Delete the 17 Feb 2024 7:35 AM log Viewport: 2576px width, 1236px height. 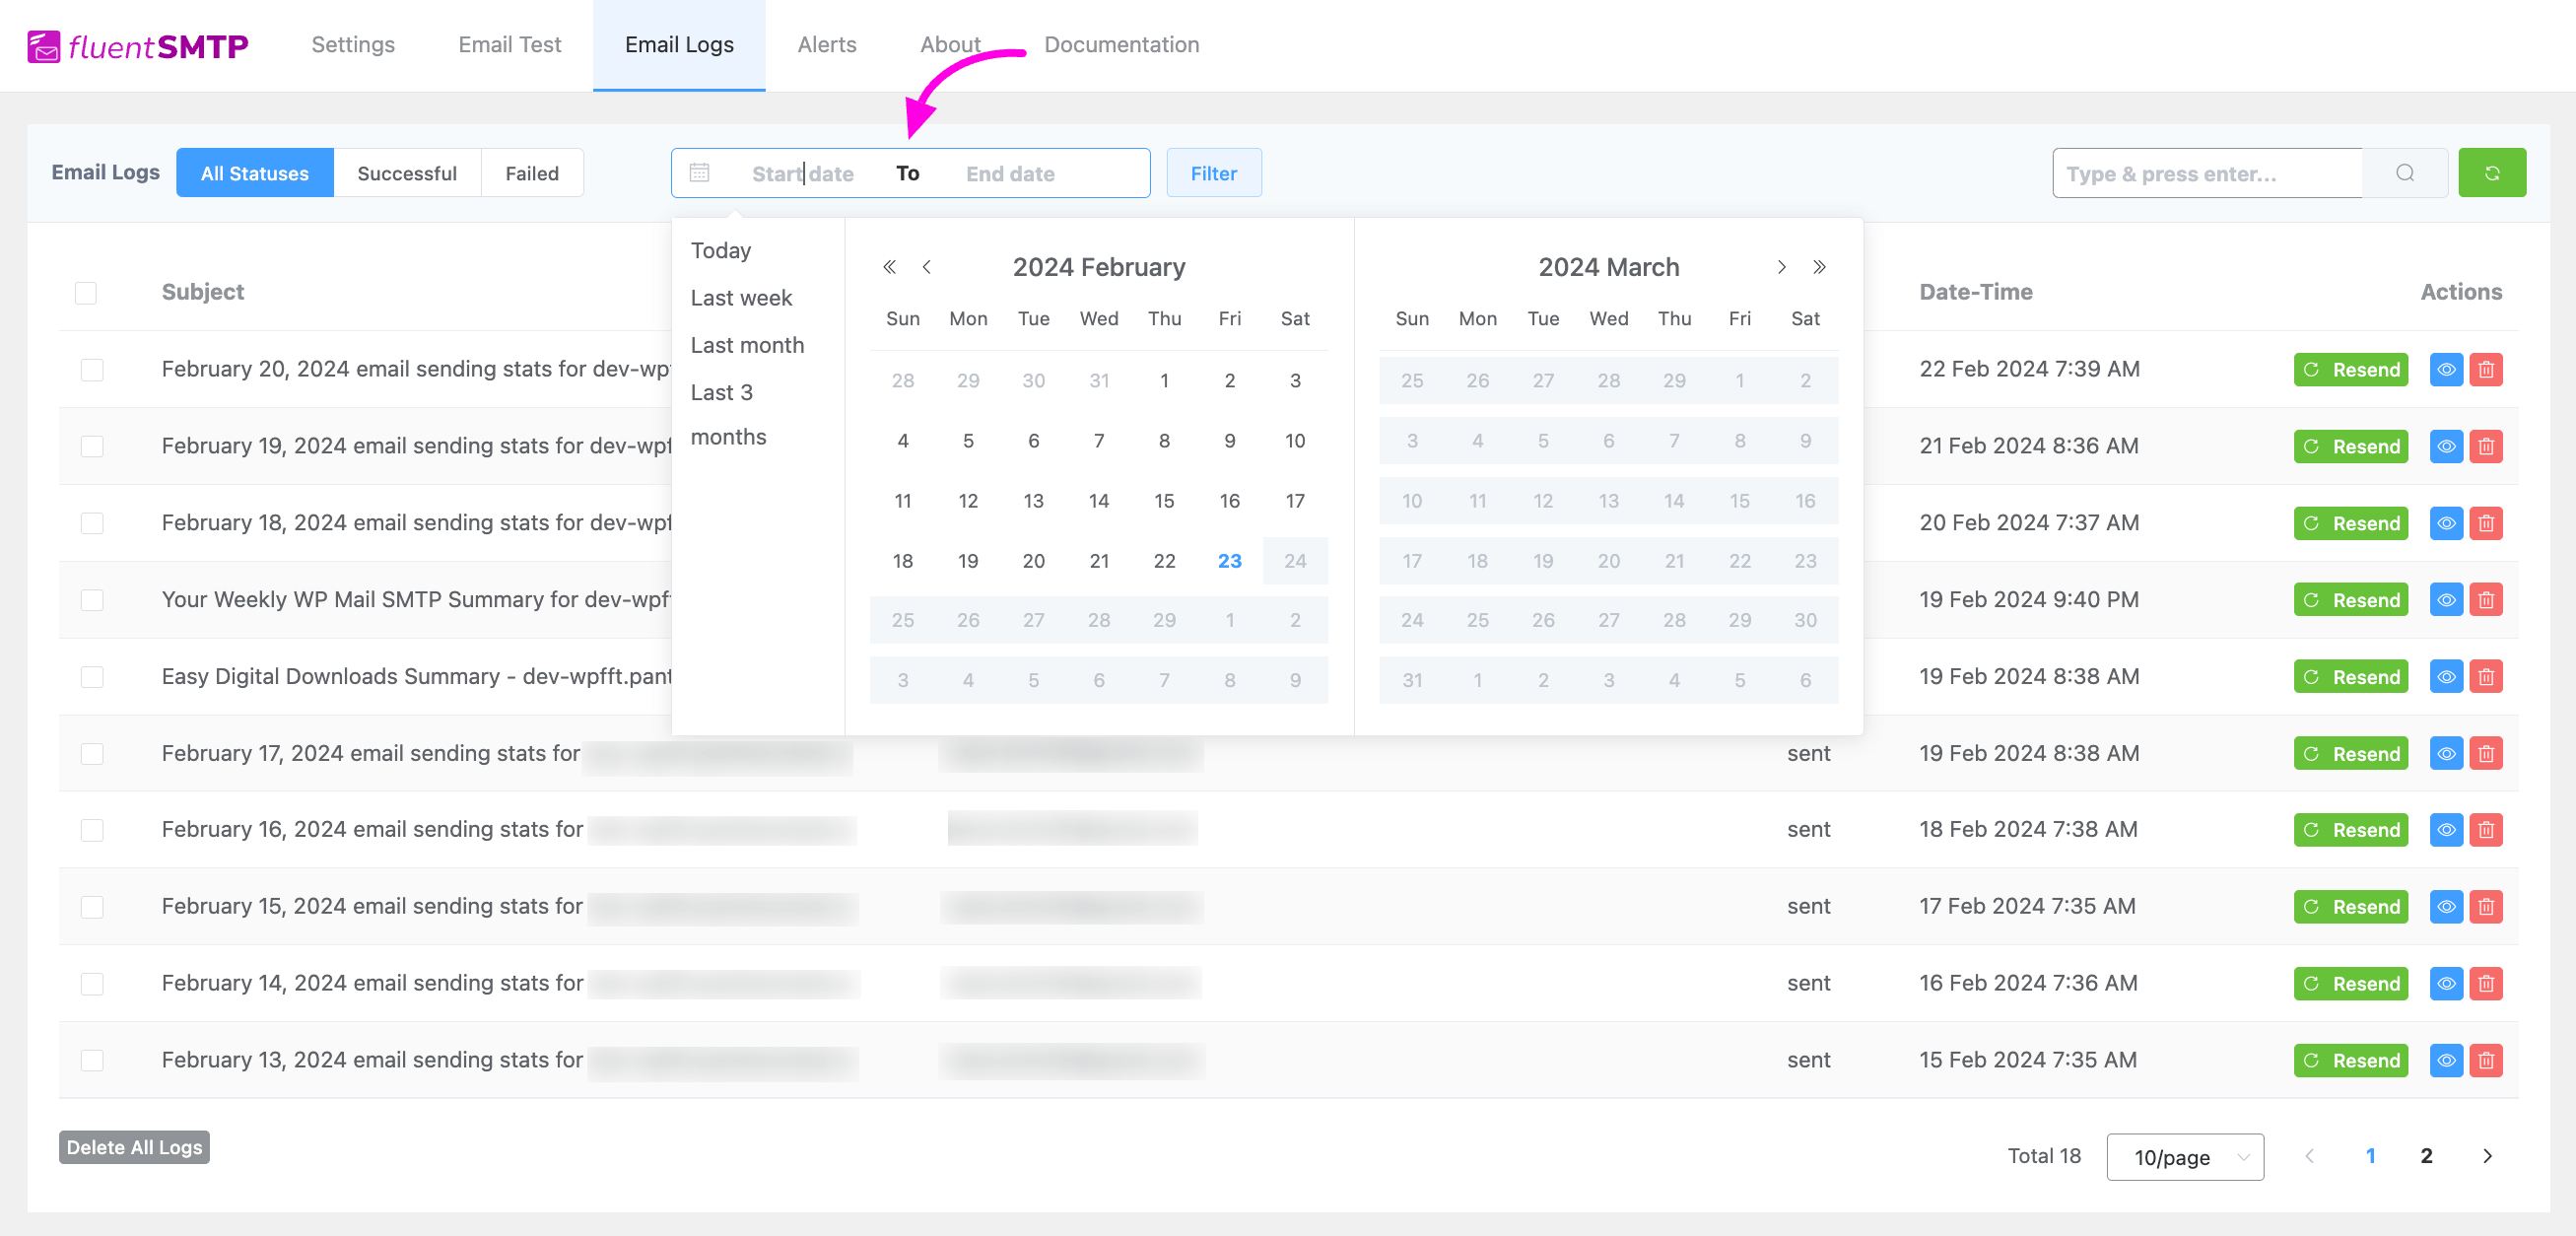[2485, 907]
